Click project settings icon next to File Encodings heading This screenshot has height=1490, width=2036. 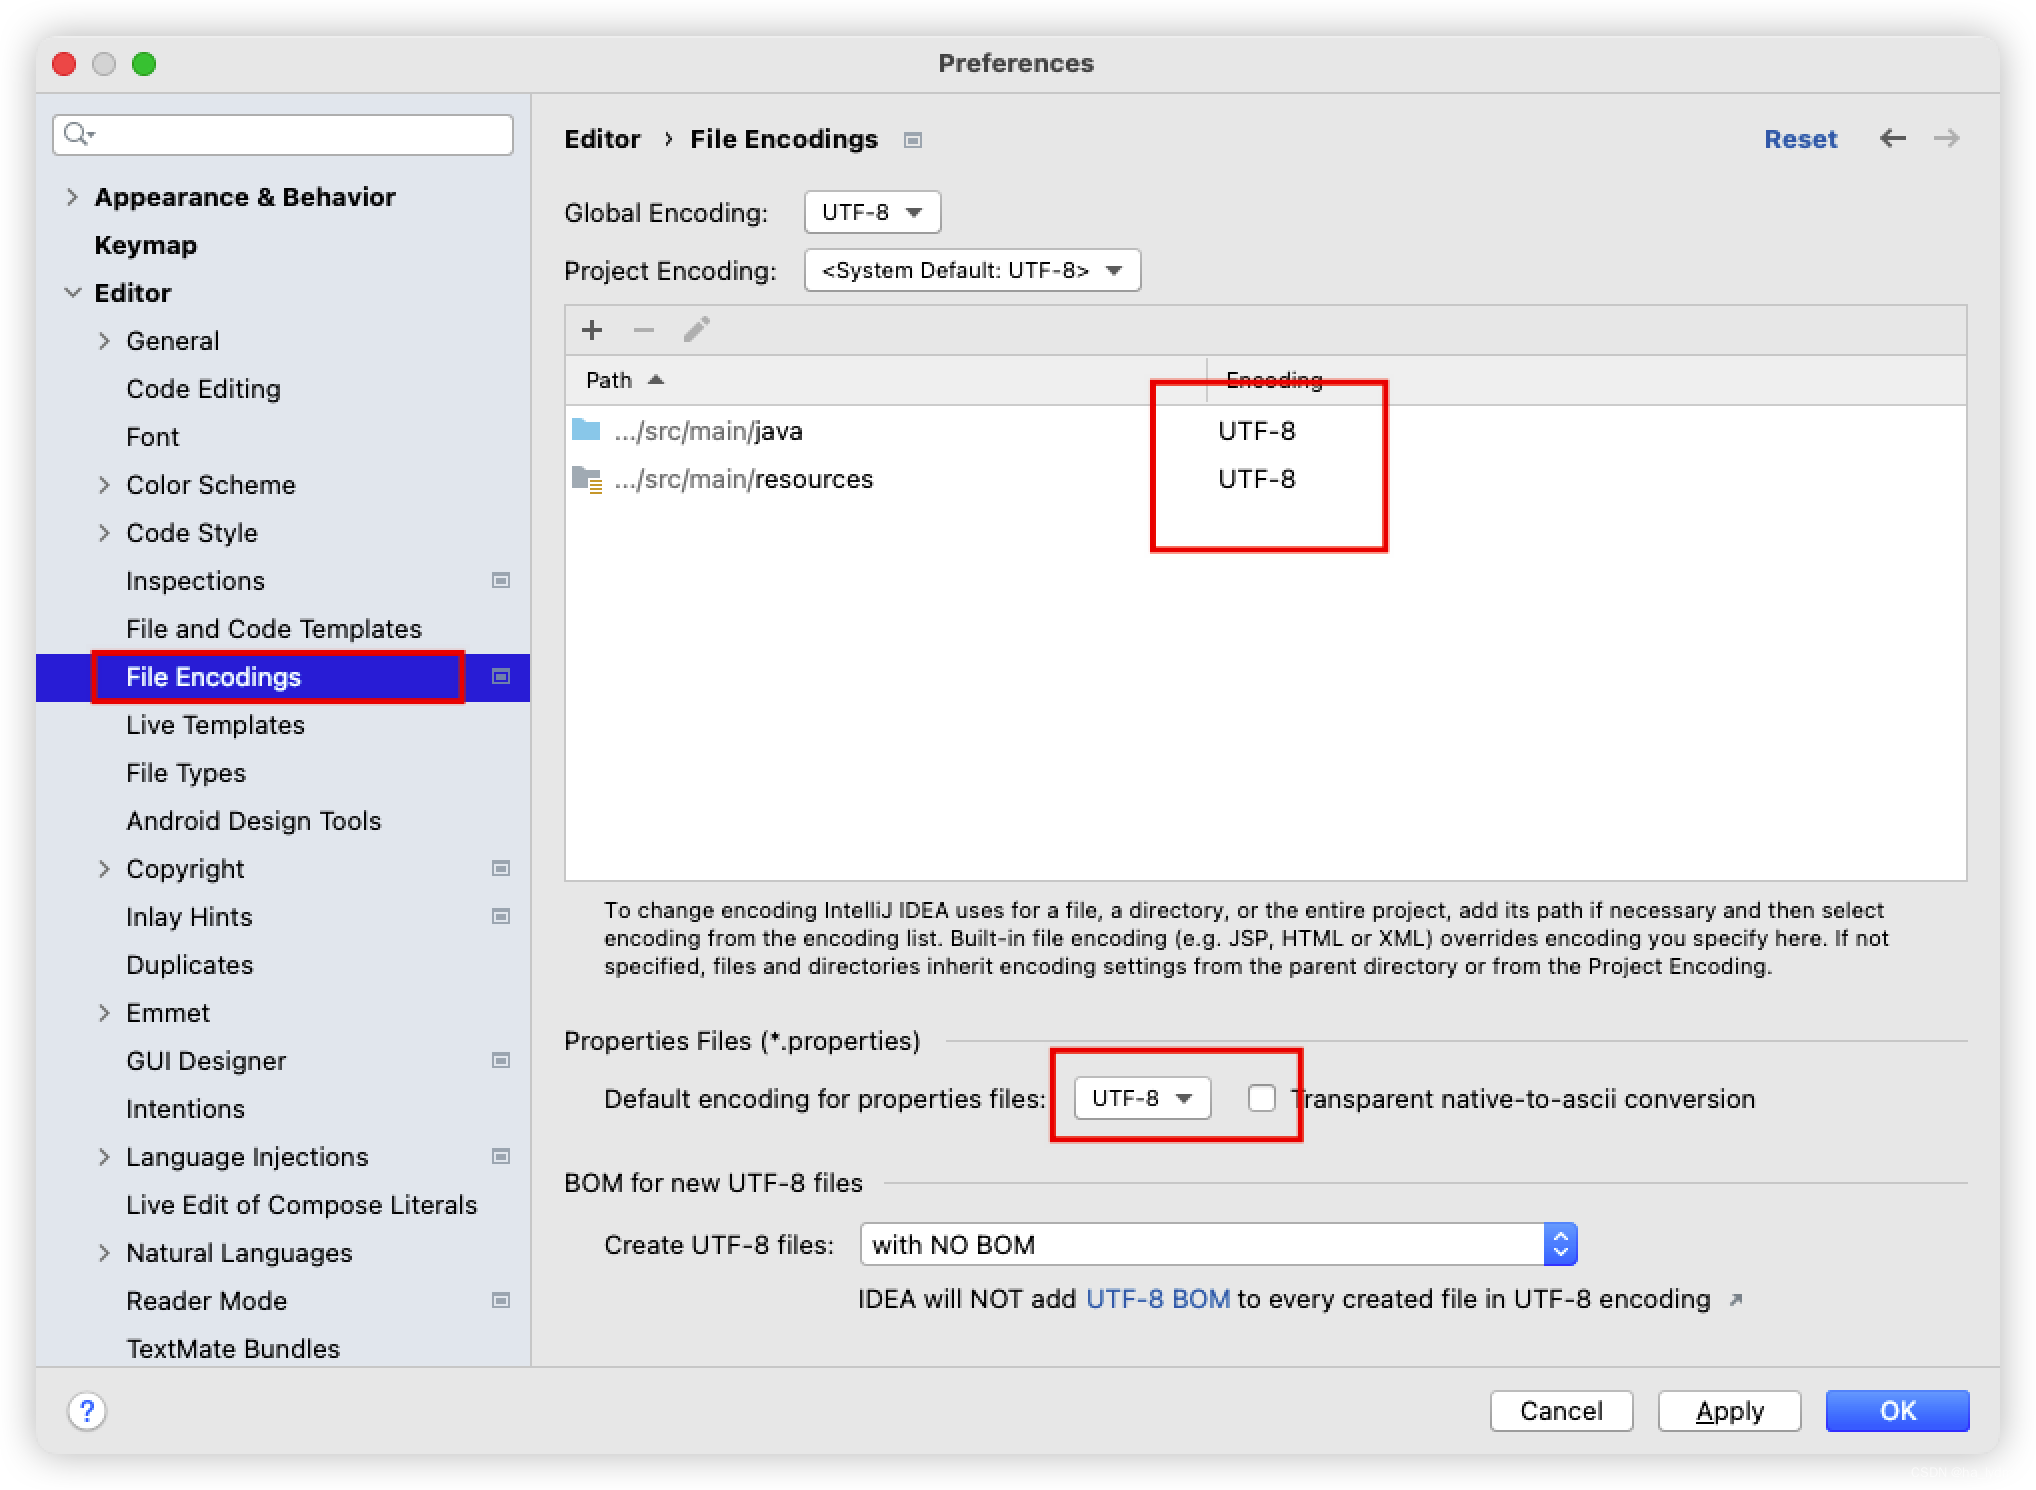912,140
